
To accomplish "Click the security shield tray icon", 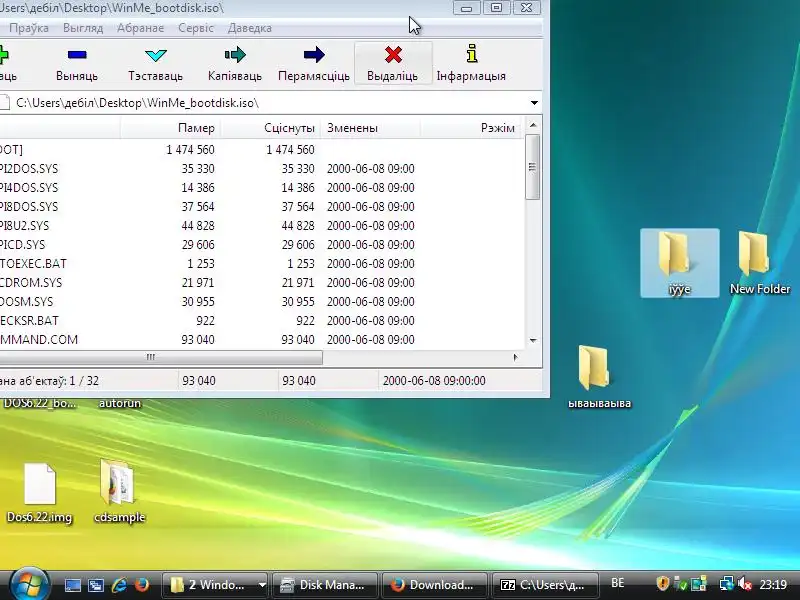I will pos(662,584).
